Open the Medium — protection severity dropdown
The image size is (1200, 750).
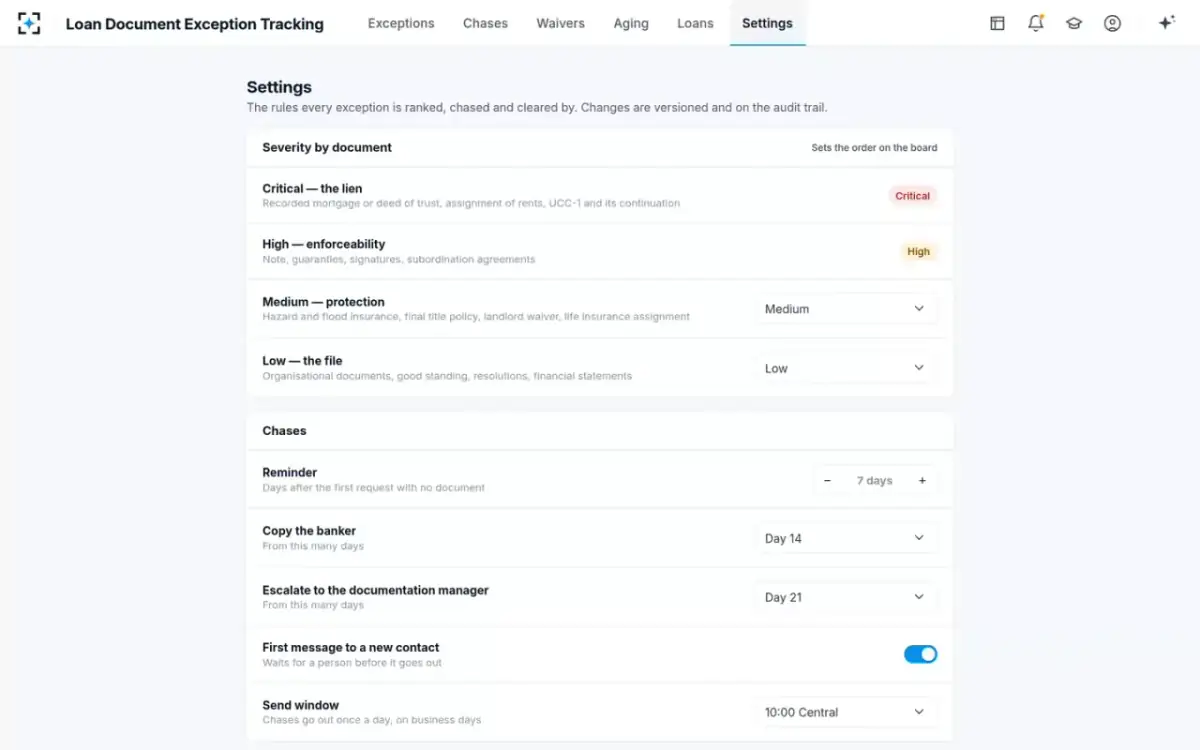[845, 309]
